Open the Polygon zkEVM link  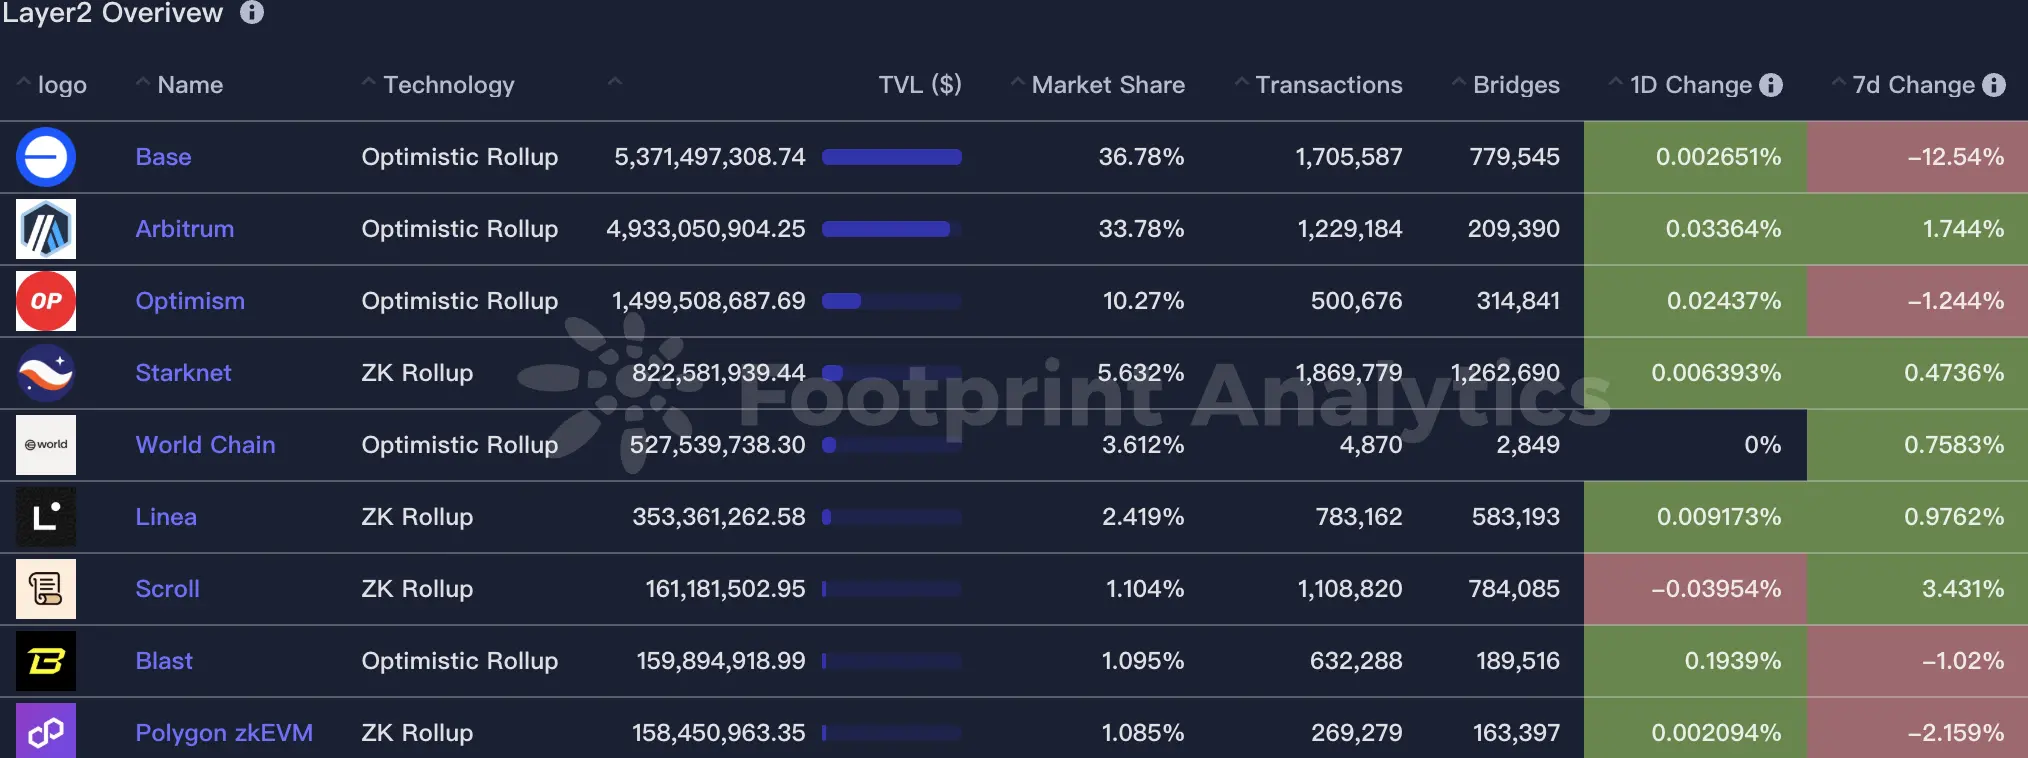(x=224, y=733)
